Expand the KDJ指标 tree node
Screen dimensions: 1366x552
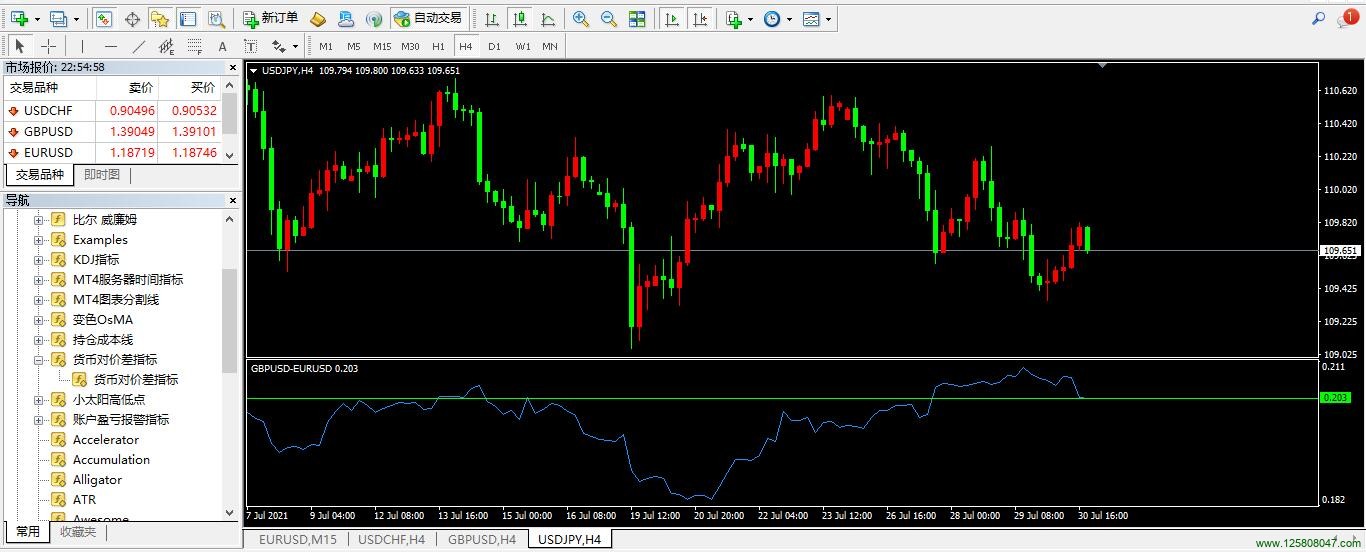pyautogui.click(x=40, y=259)
